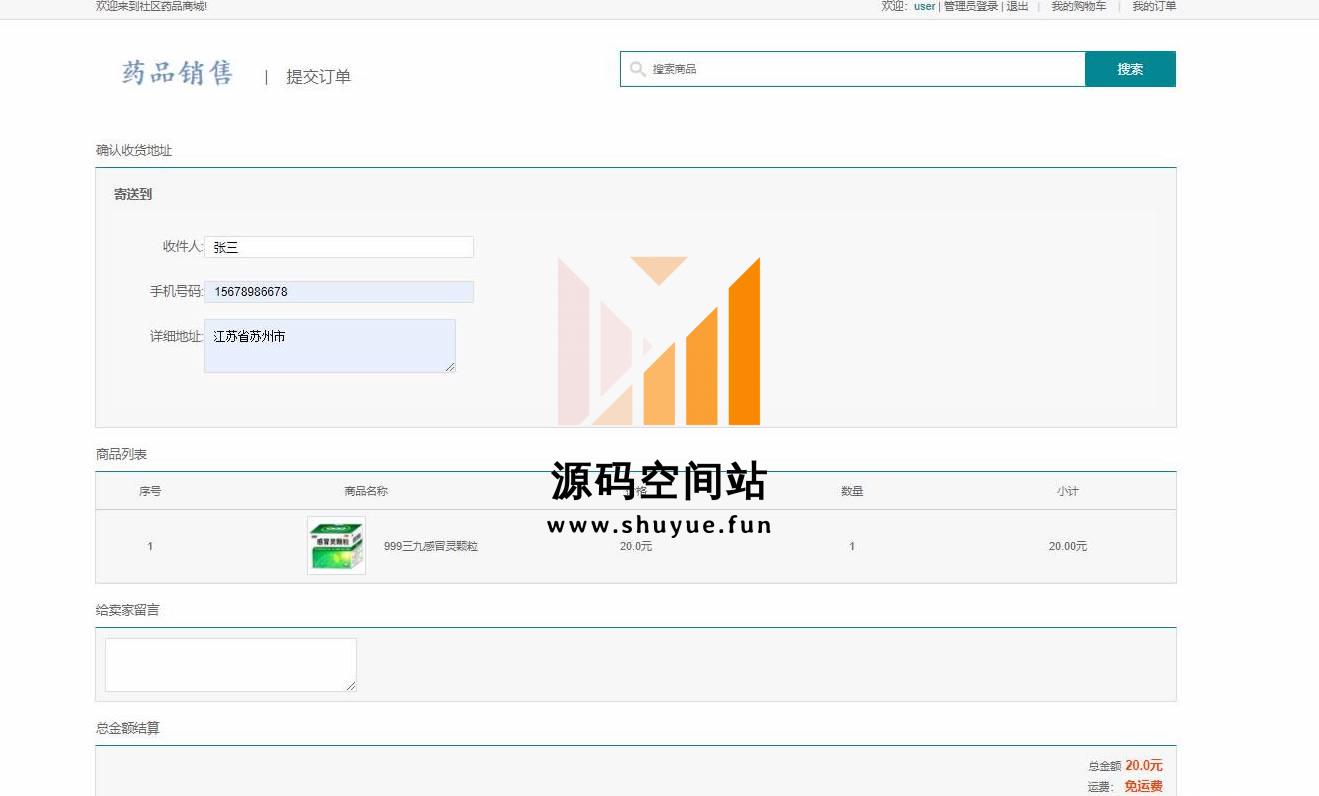The width and height of the screenshot is (1319, 796).
Task: Click the 收件人 name input field
Action: click(338, 247)
